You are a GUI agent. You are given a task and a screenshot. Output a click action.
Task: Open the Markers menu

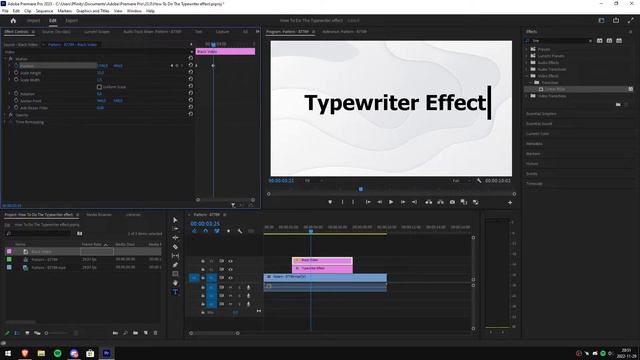click(64, 11)
